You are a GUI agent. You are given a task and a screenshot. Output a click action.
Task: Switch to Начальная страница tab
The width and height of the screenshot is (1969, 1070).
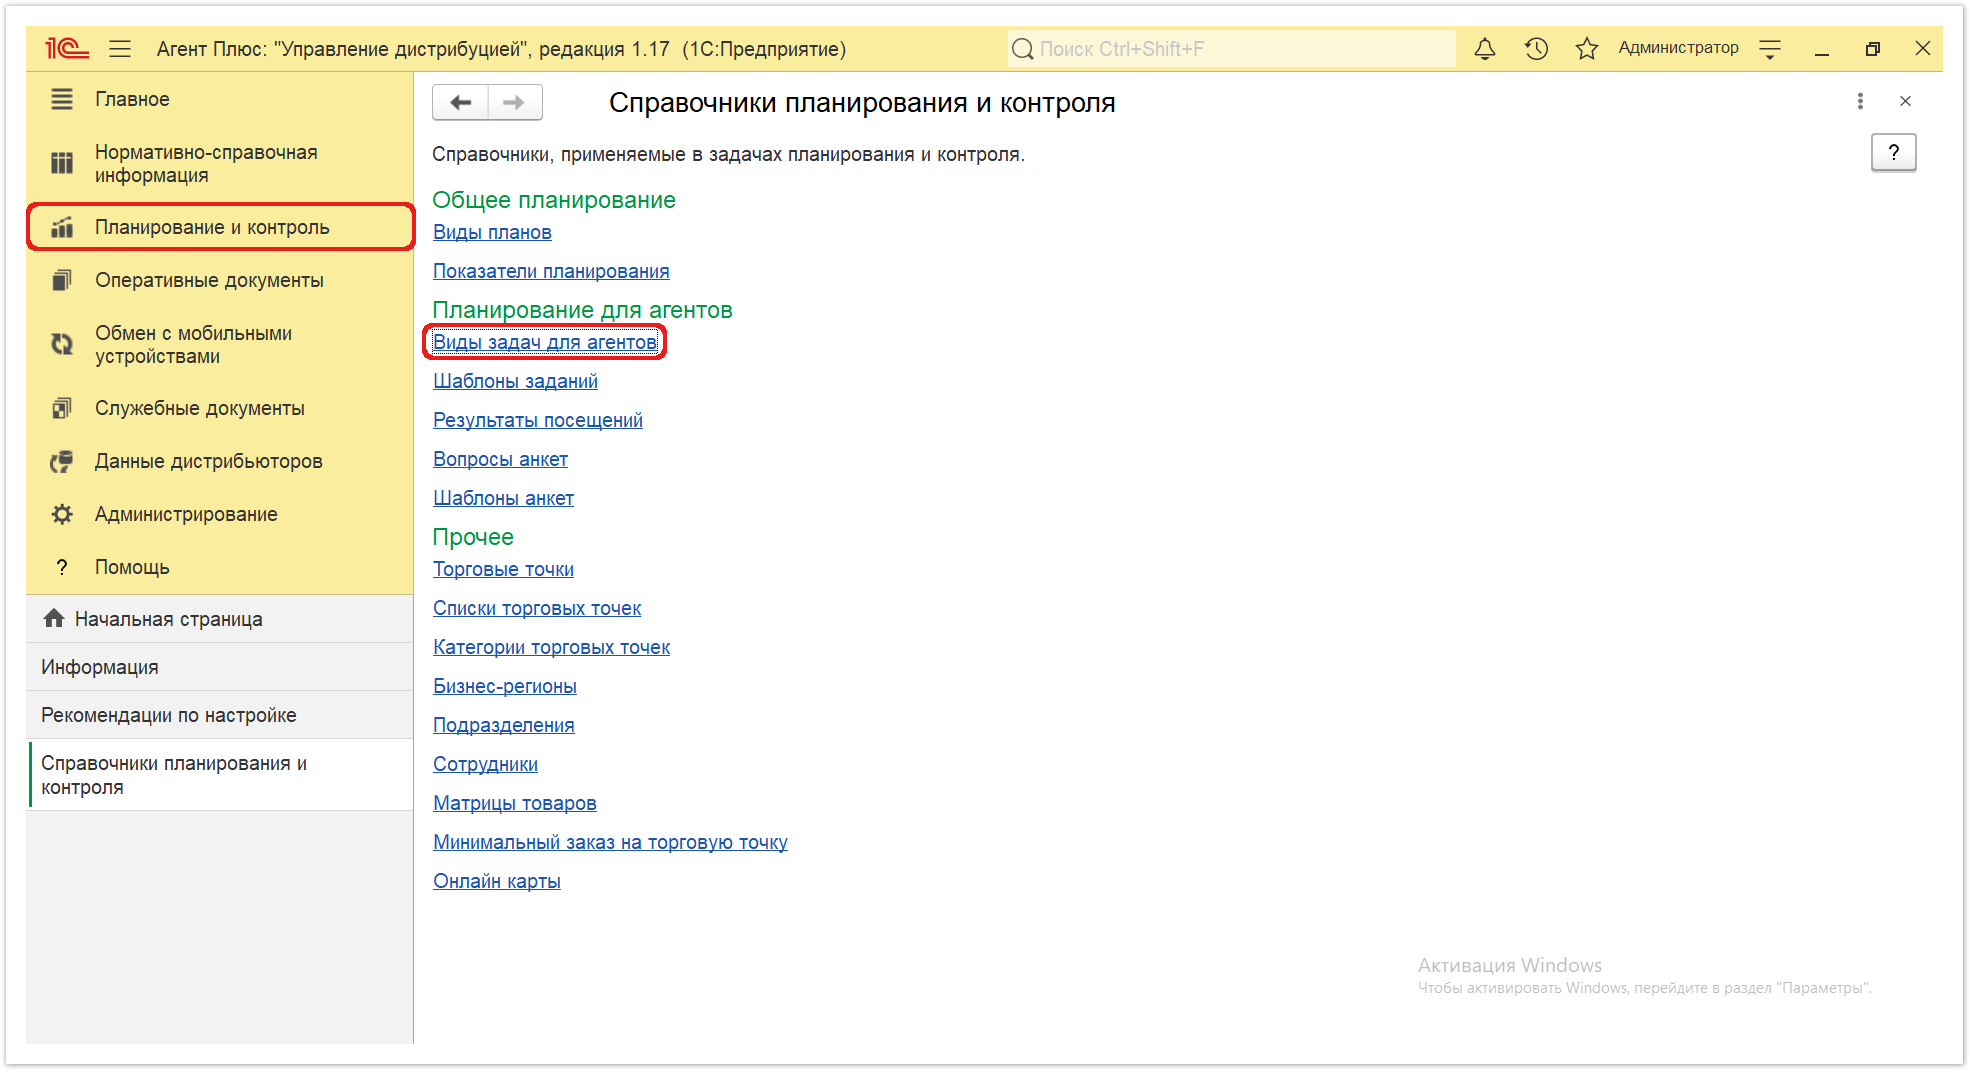pyautogui.click(x=220, y=619)
